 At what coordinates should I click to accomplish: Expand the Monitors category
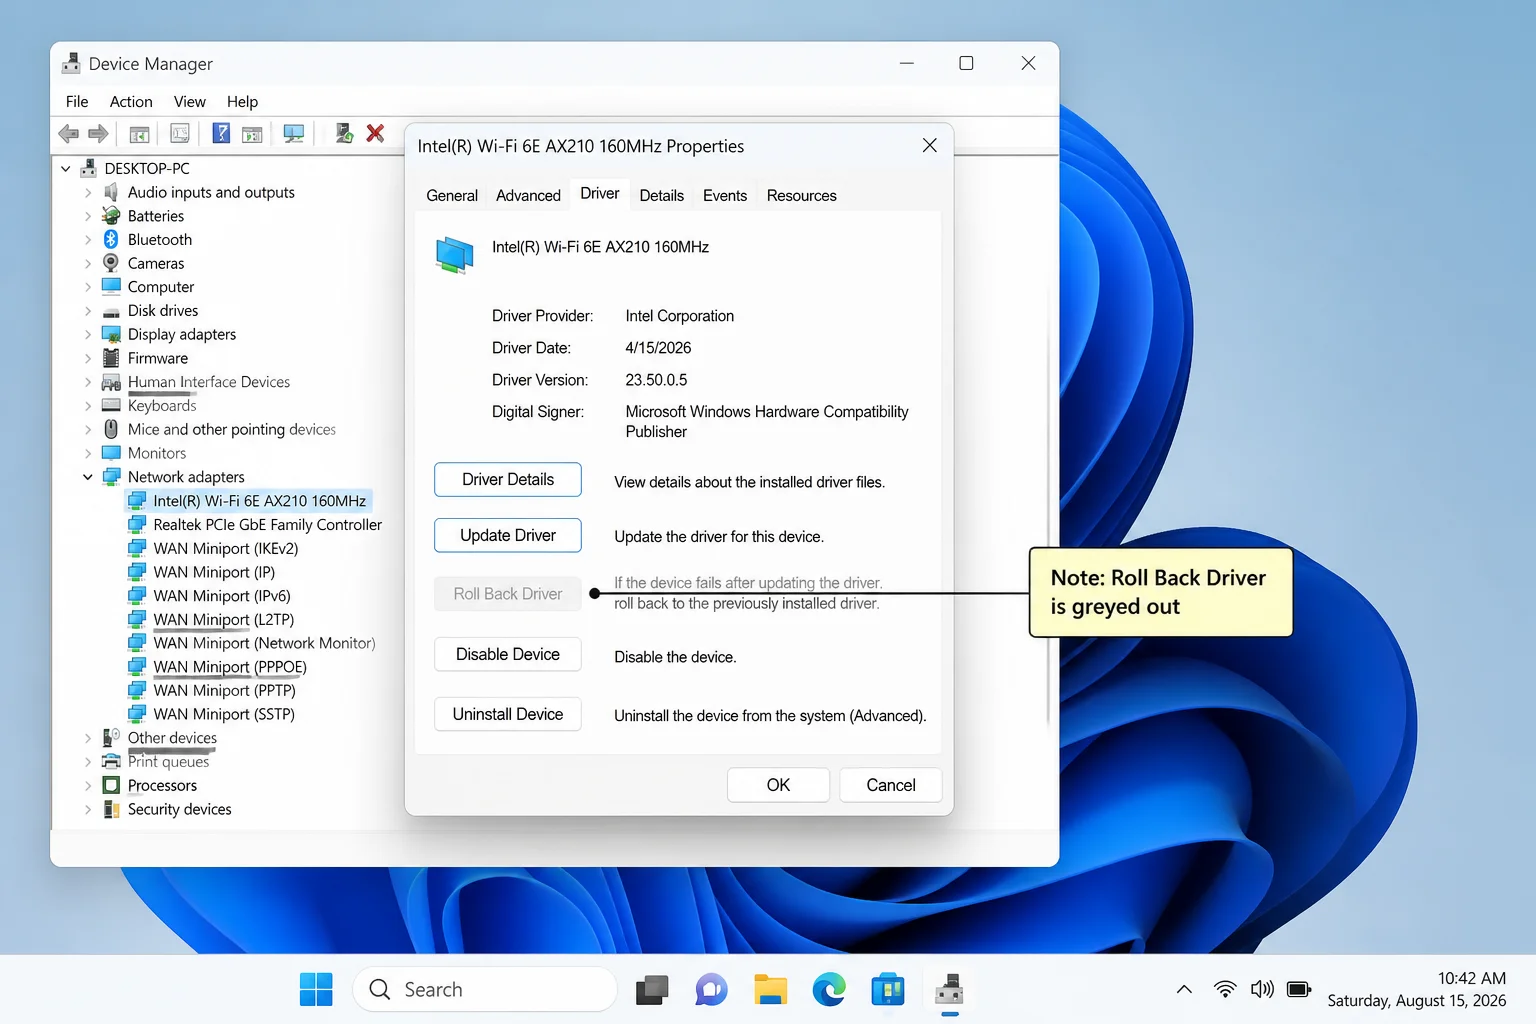[88, 453]
